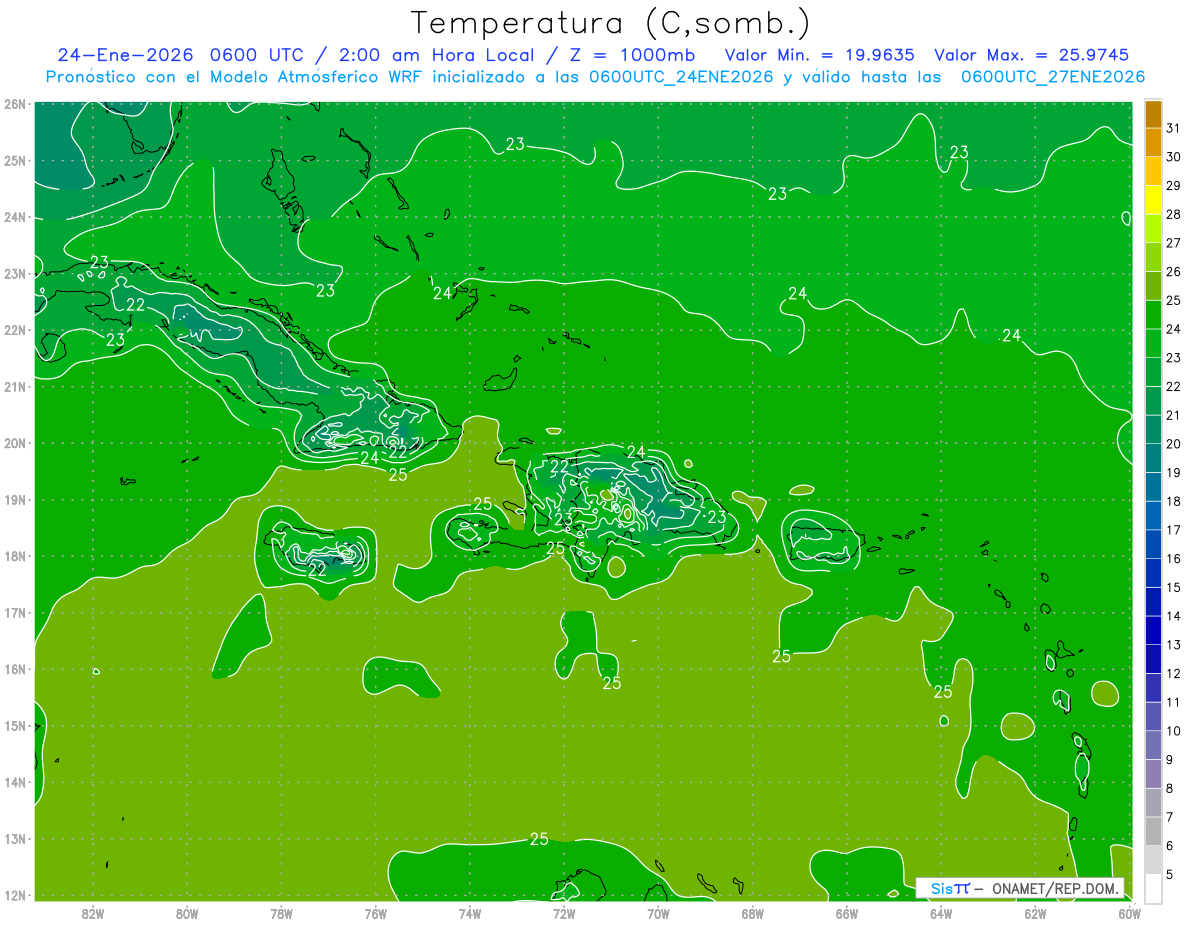Viewport: 1200px width, 927px height.
Task: Click the colorbar scale label 14
Action: pos(1173,616)
